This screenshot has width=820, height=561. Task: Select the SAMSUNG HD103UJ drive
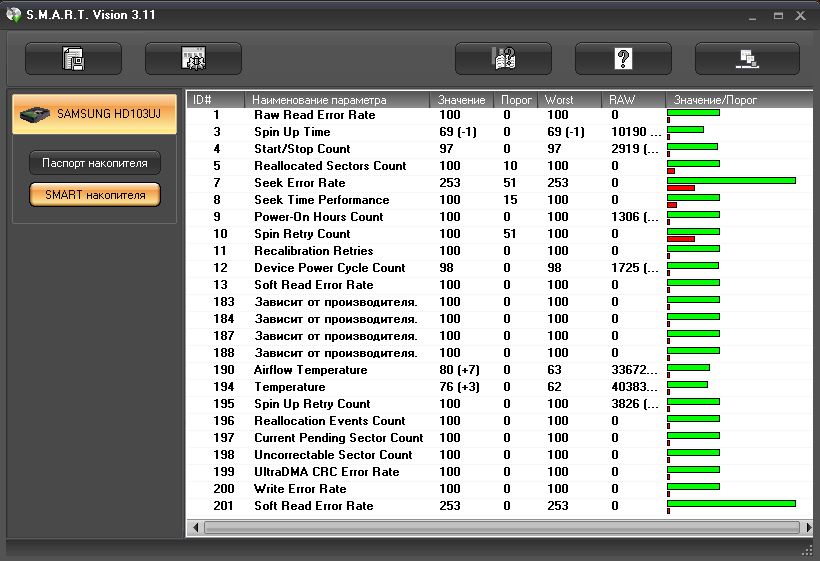coord(94,114)
